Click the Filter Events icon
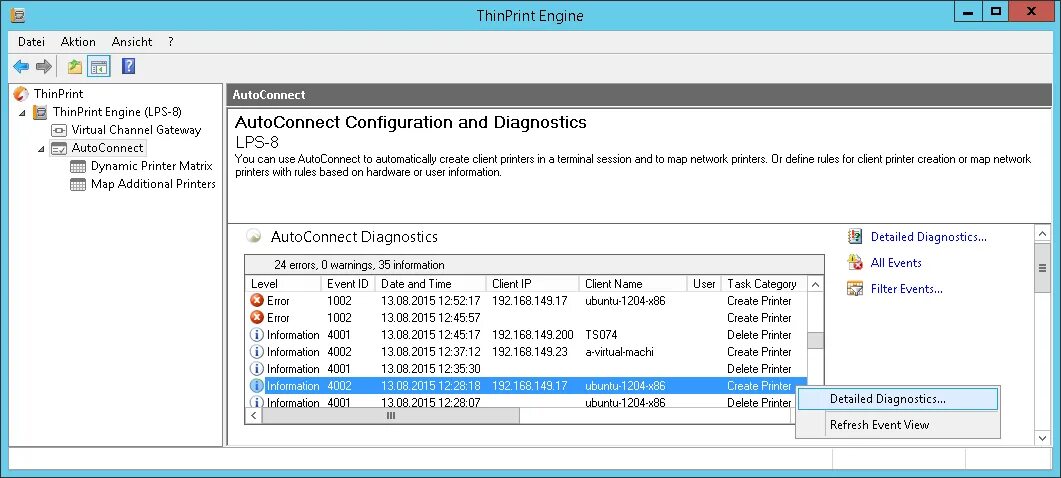Viewport: 1061px width, 478px height. (855, 288)
